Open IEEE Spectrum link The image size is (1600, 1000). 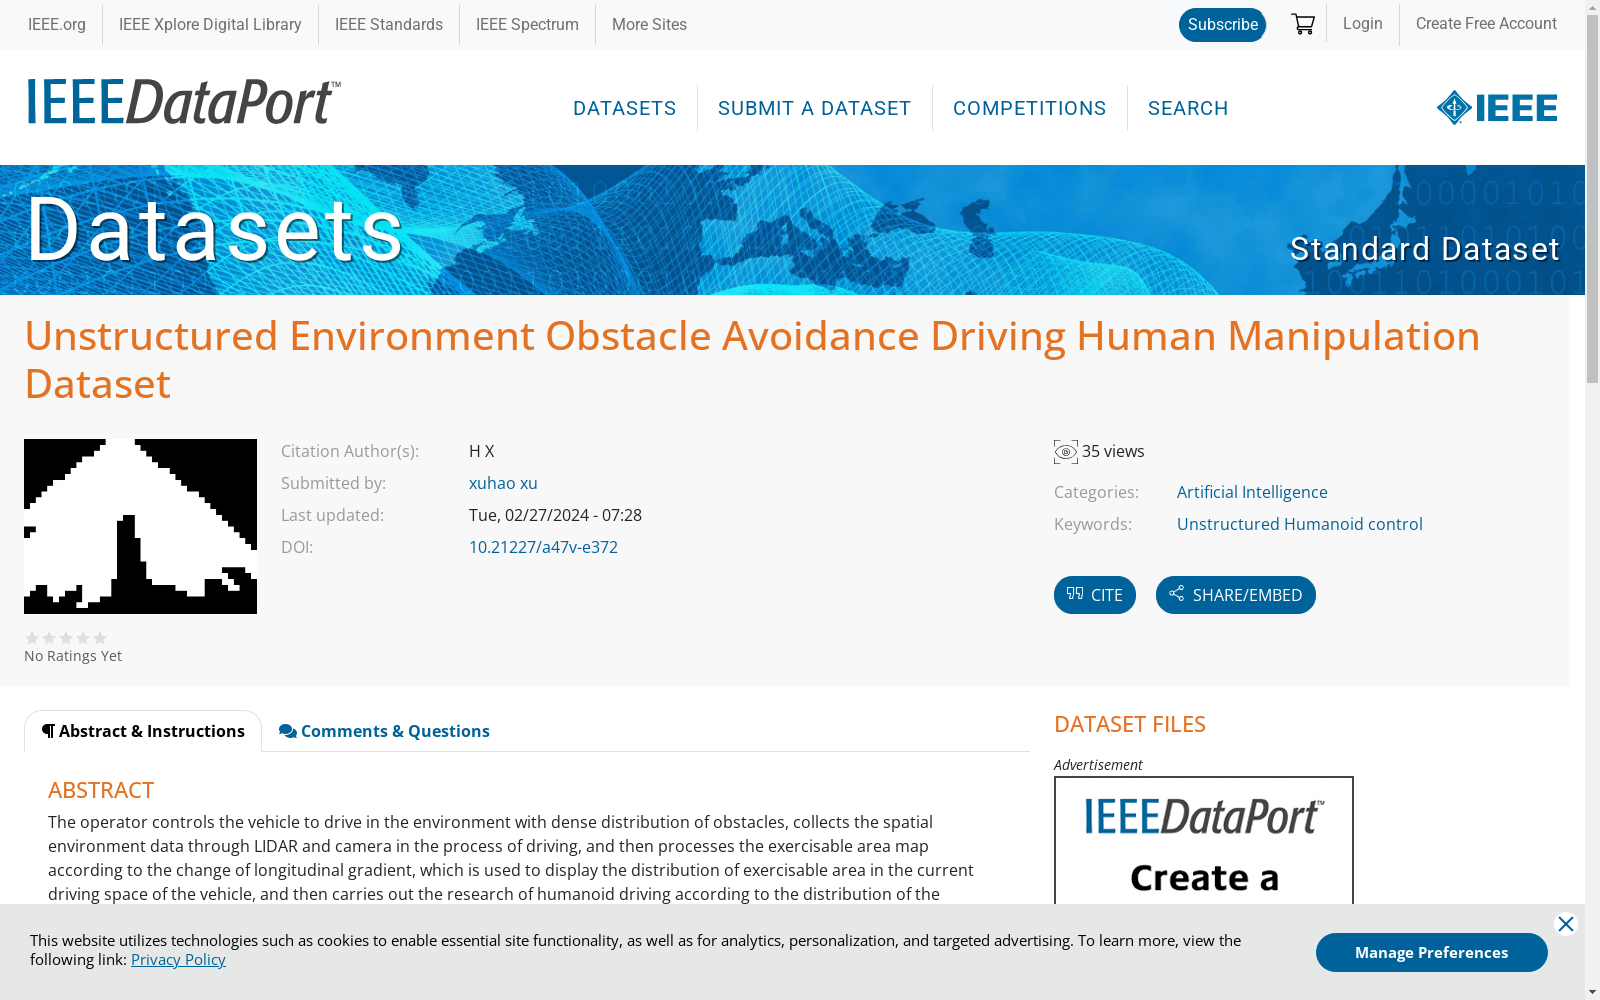pyautogui.click(x=527, y=24)
